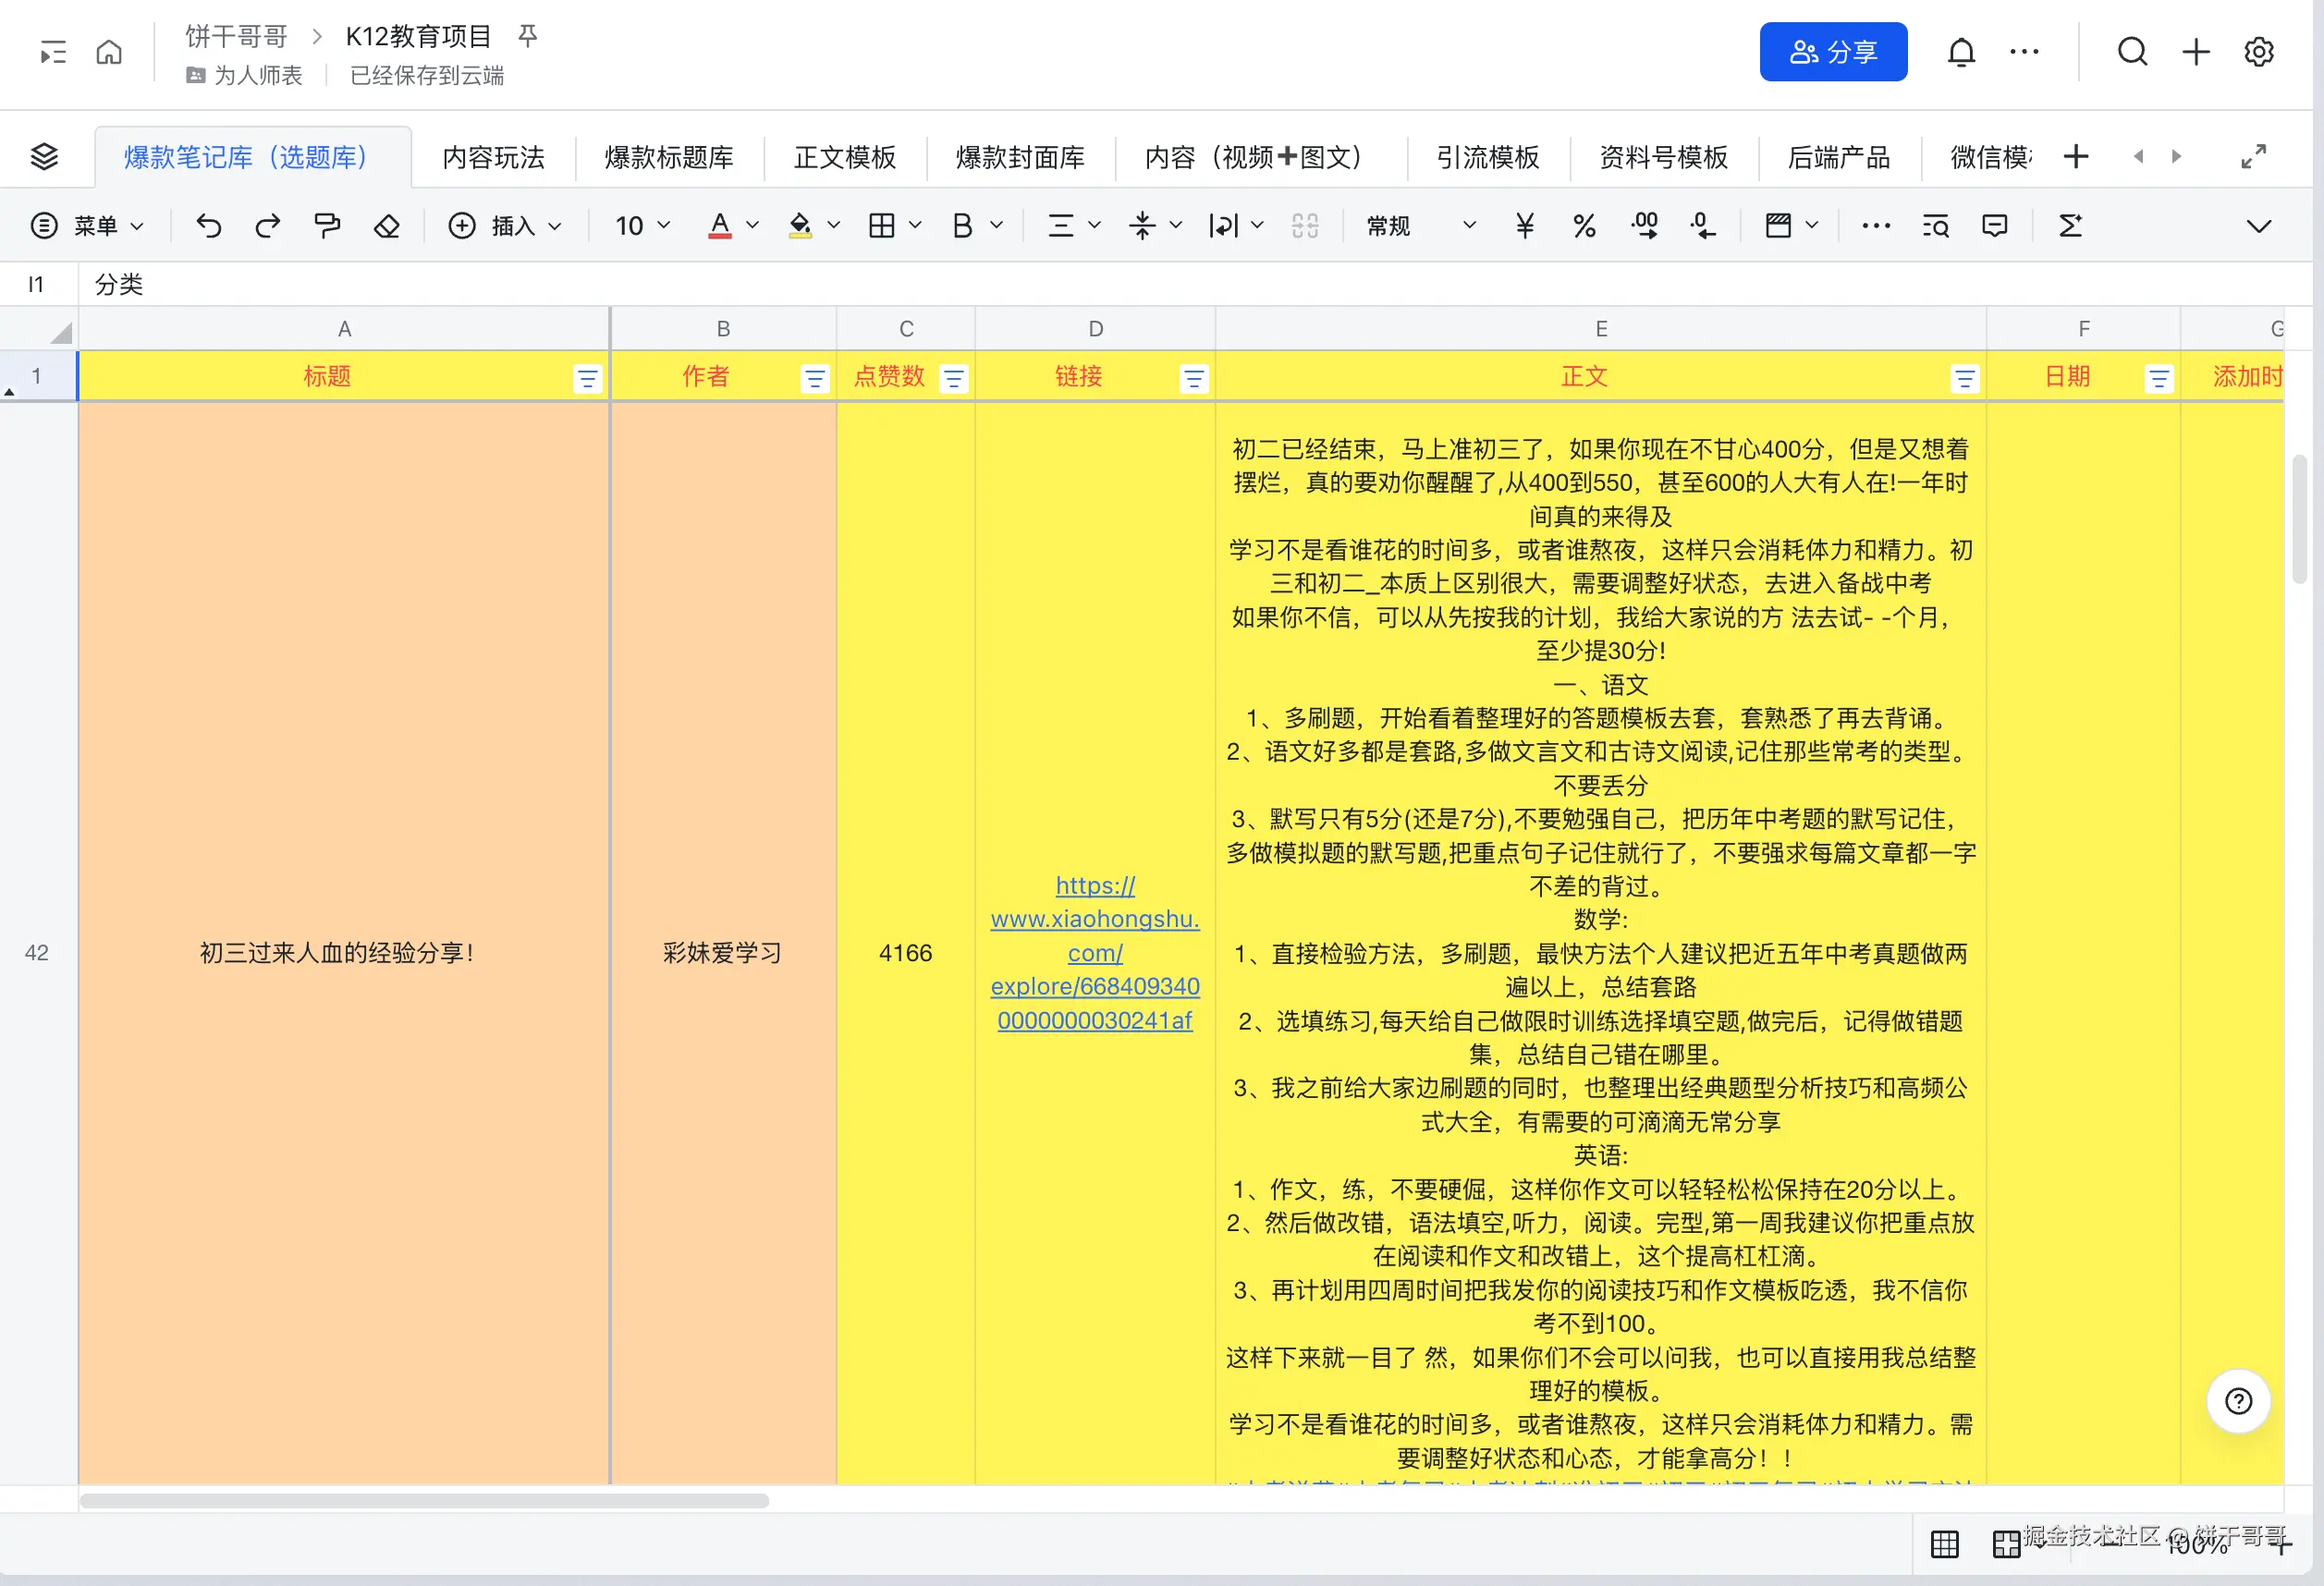Switch to 内容玩法 tab
2324x1586 pixels.
493,157
